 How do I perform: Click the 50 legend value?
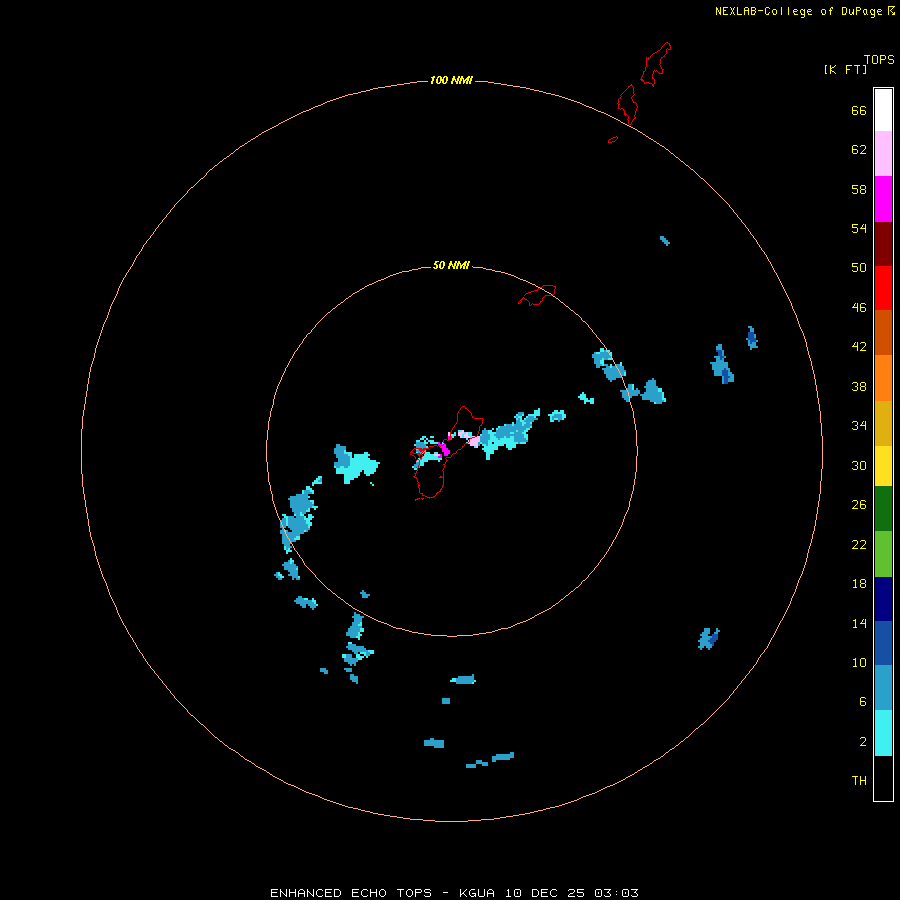point(859,267)
